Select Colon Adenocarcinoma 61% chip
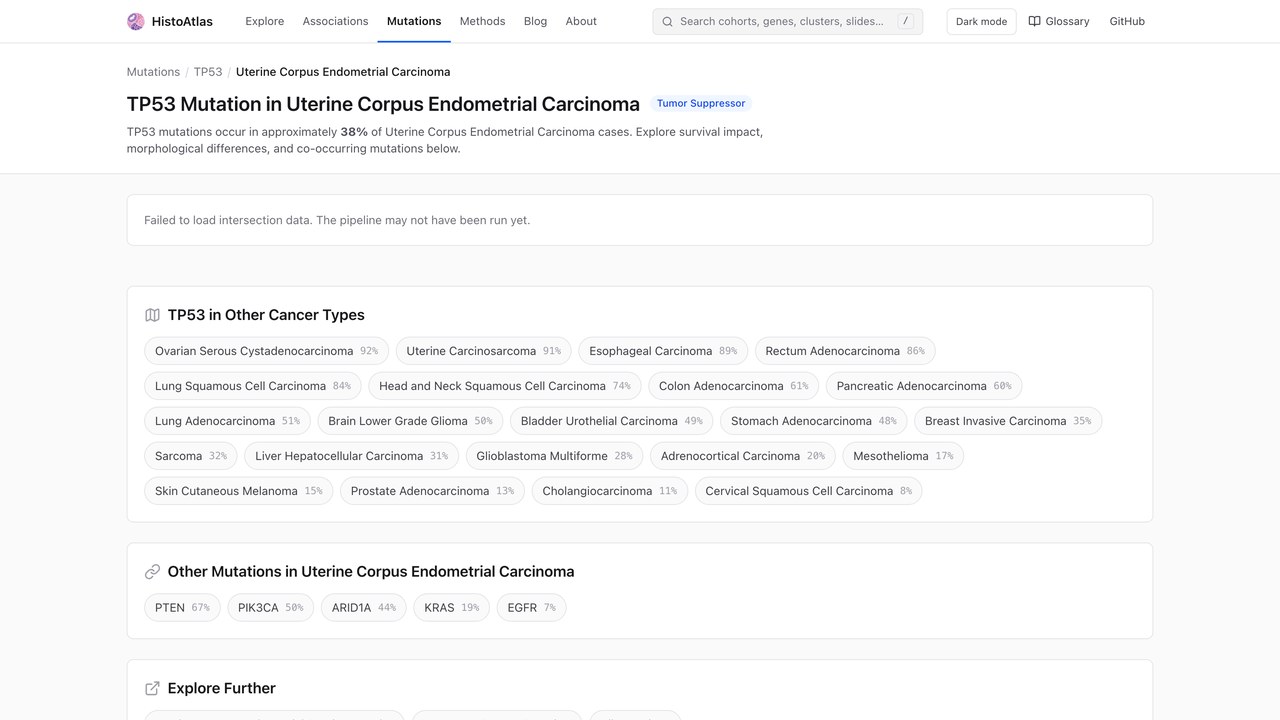The width and height of the screenshot is (1280, 720). tap(734, 386)
